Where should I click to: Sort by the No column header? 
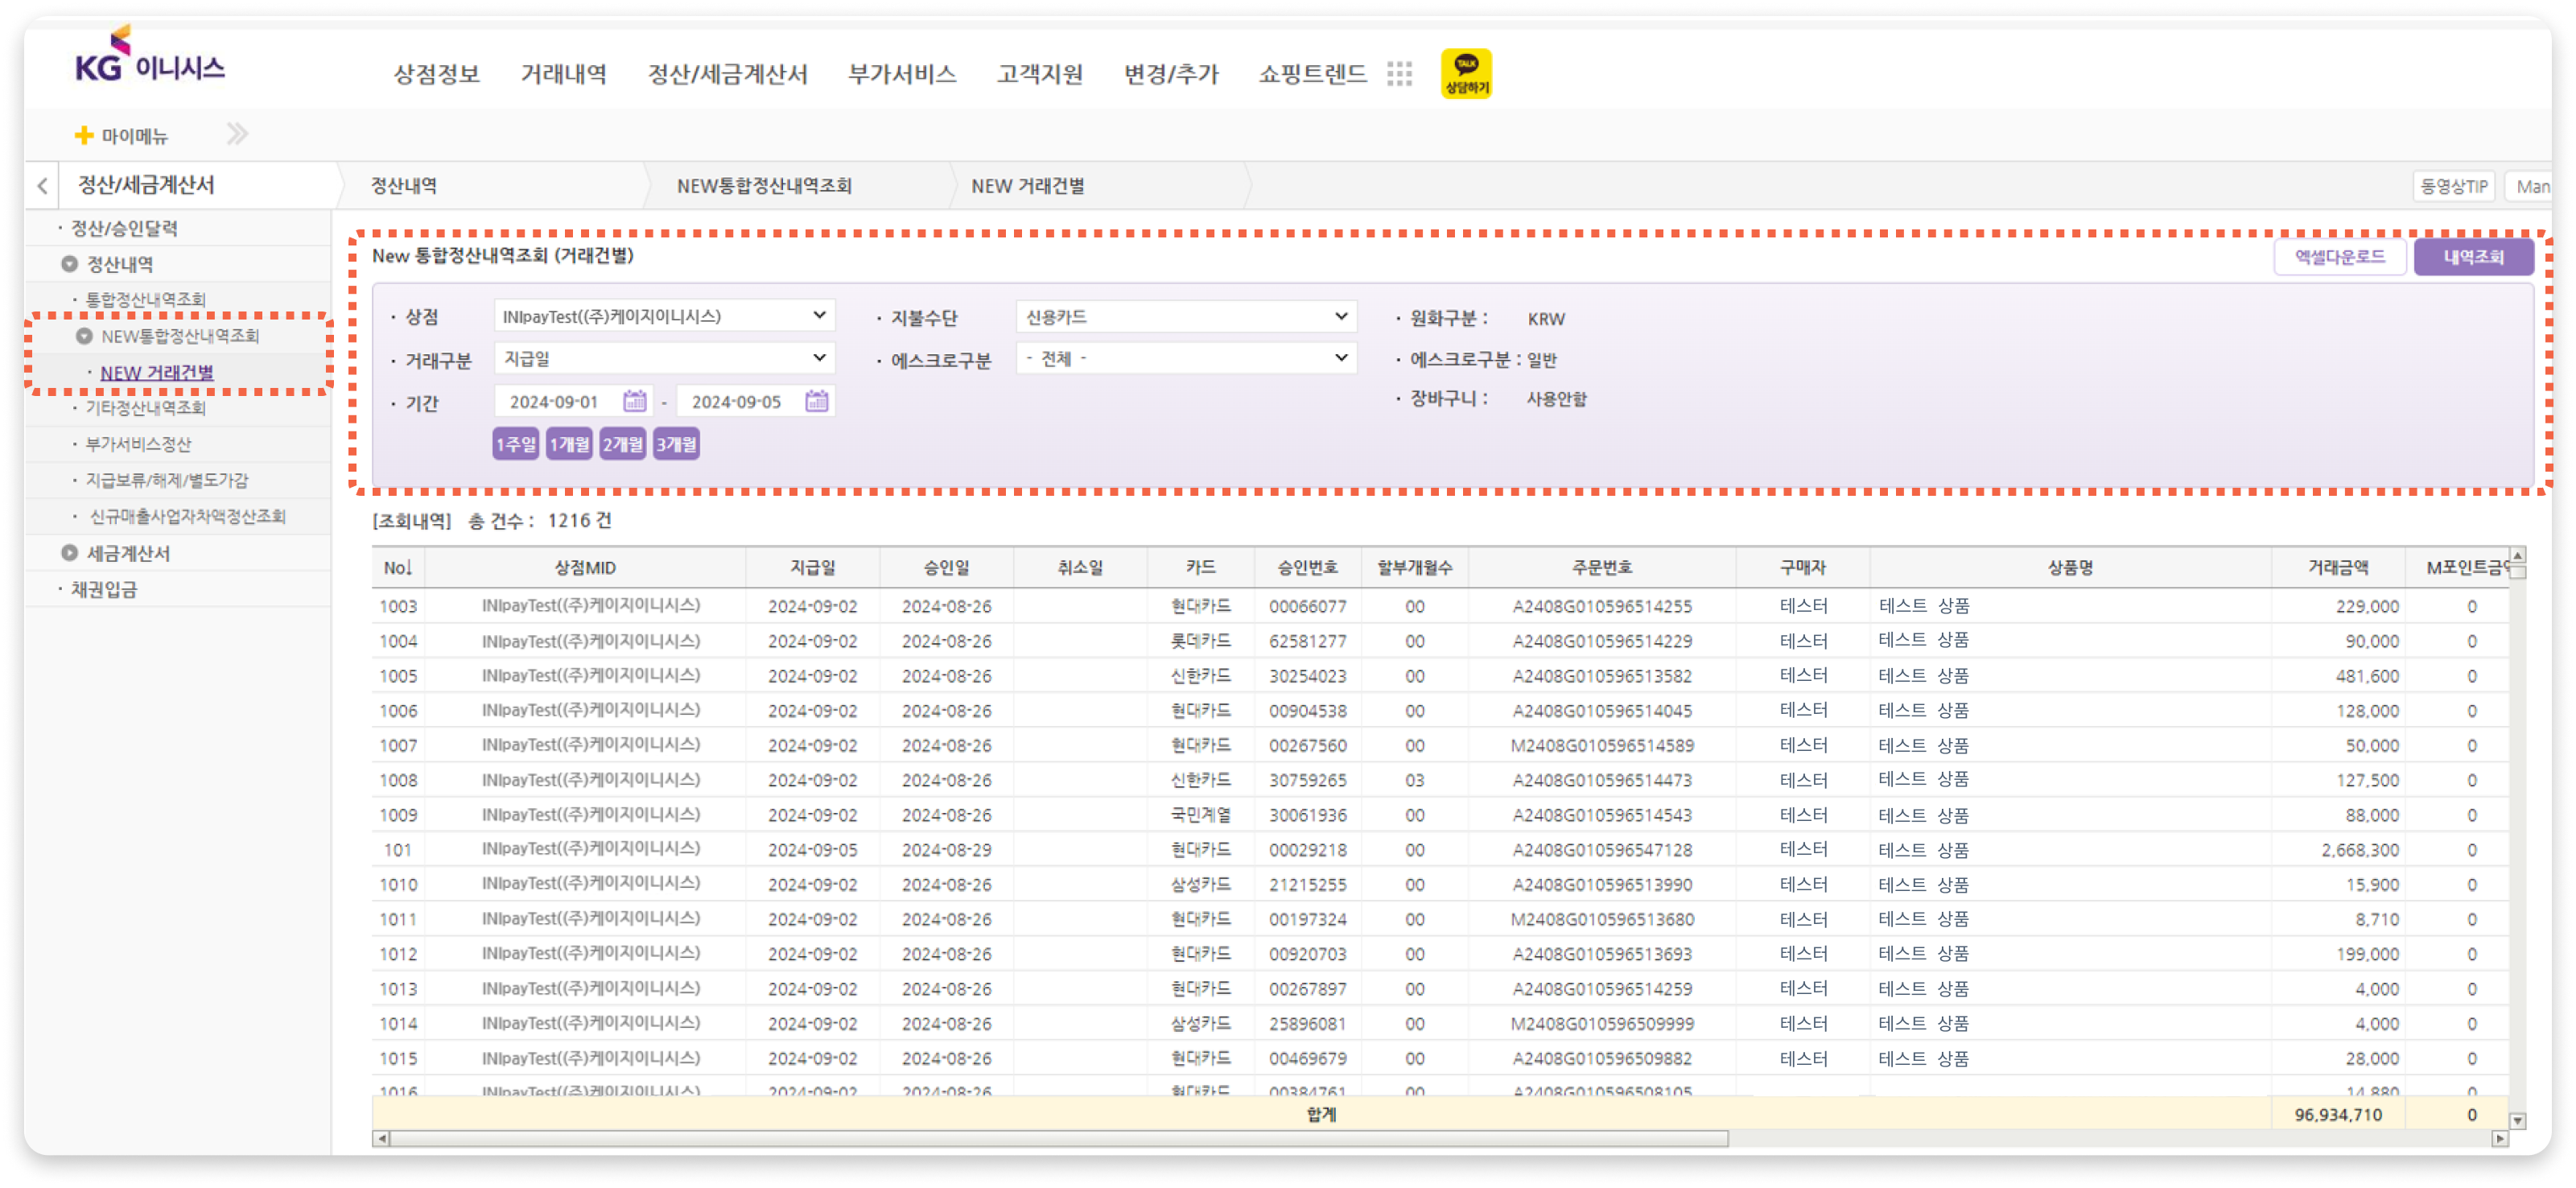(x=397, y=567)
